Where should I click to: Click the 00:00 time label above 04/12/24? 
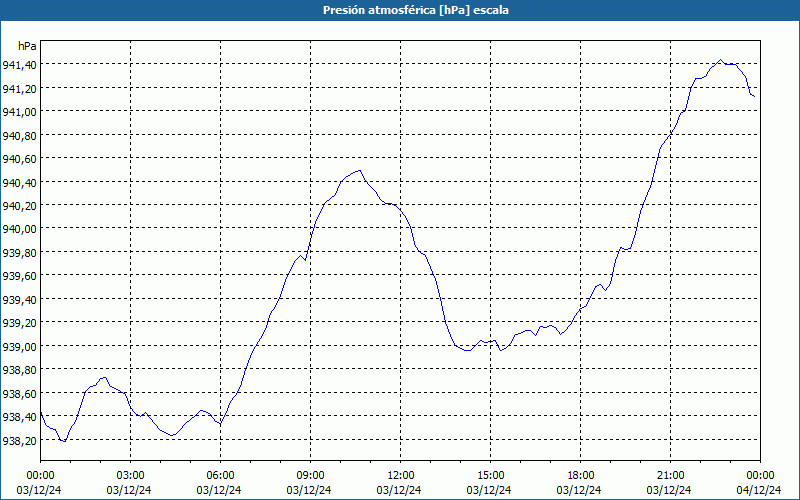click(760, 476)
